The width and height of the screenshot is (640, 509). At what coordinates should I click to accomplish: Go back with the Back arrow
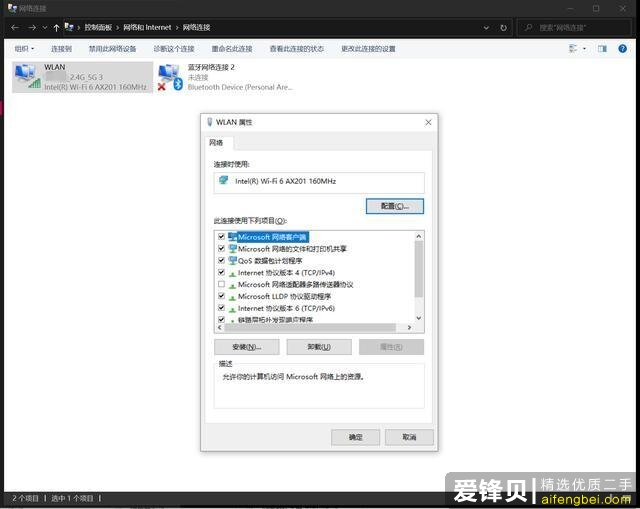click(x=15, y=27)
